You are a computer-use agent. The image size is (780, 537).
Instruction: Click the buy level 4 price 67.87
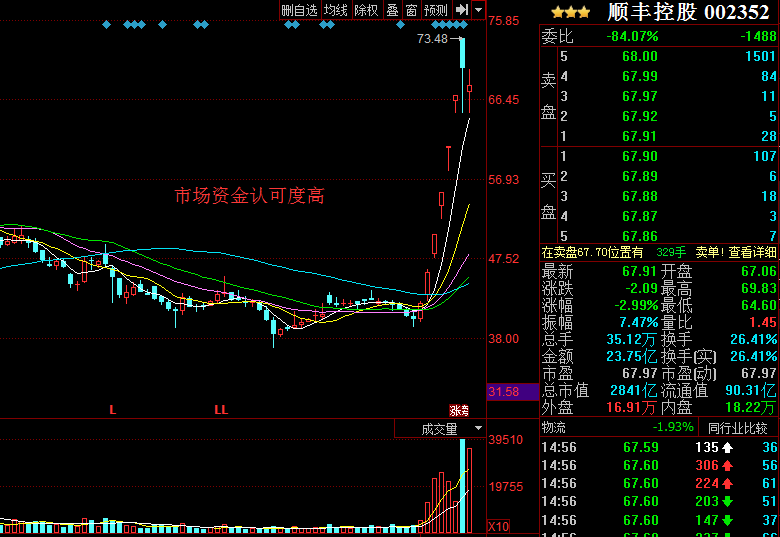(640, 216)
